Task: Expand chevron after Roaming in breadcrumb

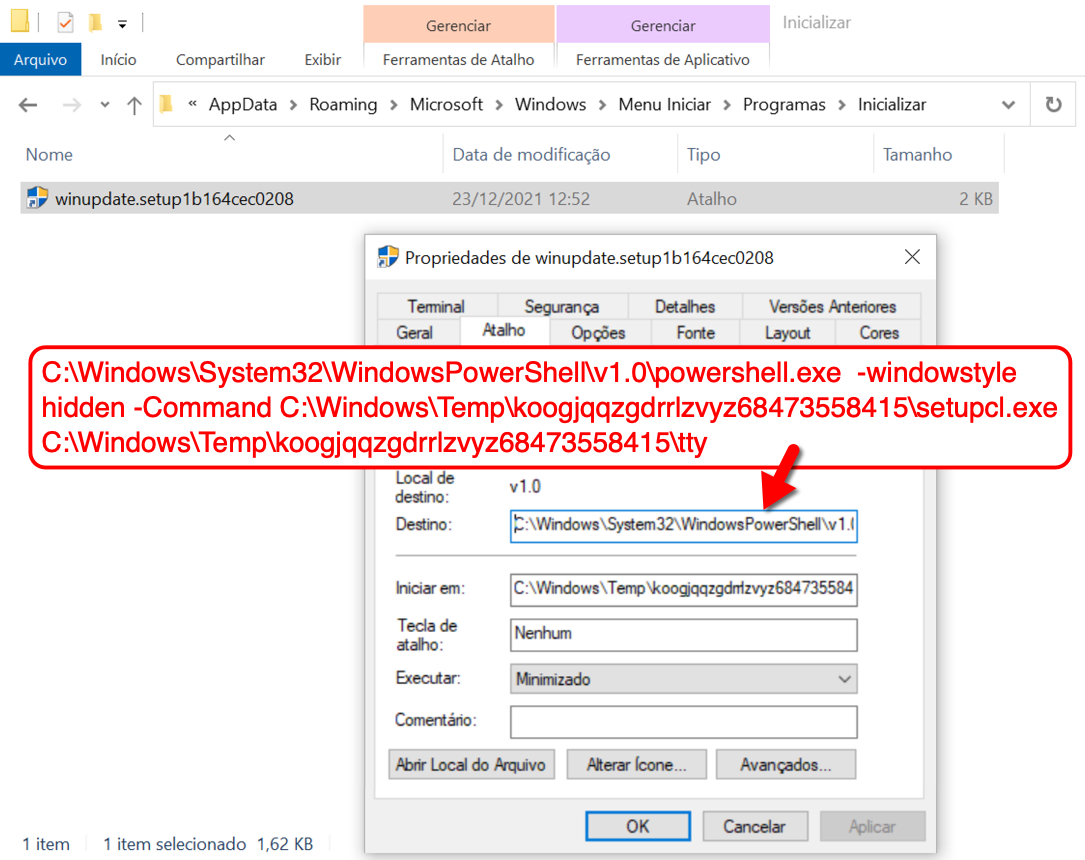Action: (394, 105)
